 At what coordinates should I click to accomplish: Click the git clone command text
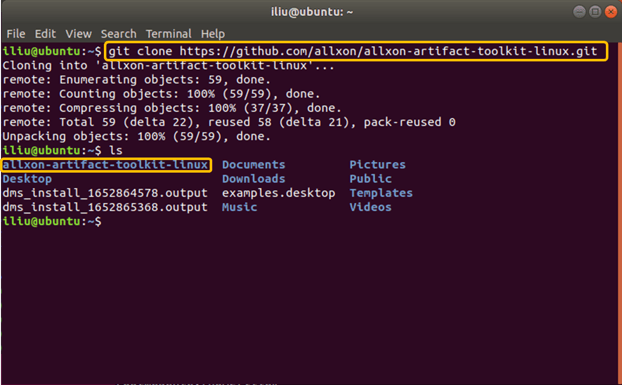(x=353, y=51)
